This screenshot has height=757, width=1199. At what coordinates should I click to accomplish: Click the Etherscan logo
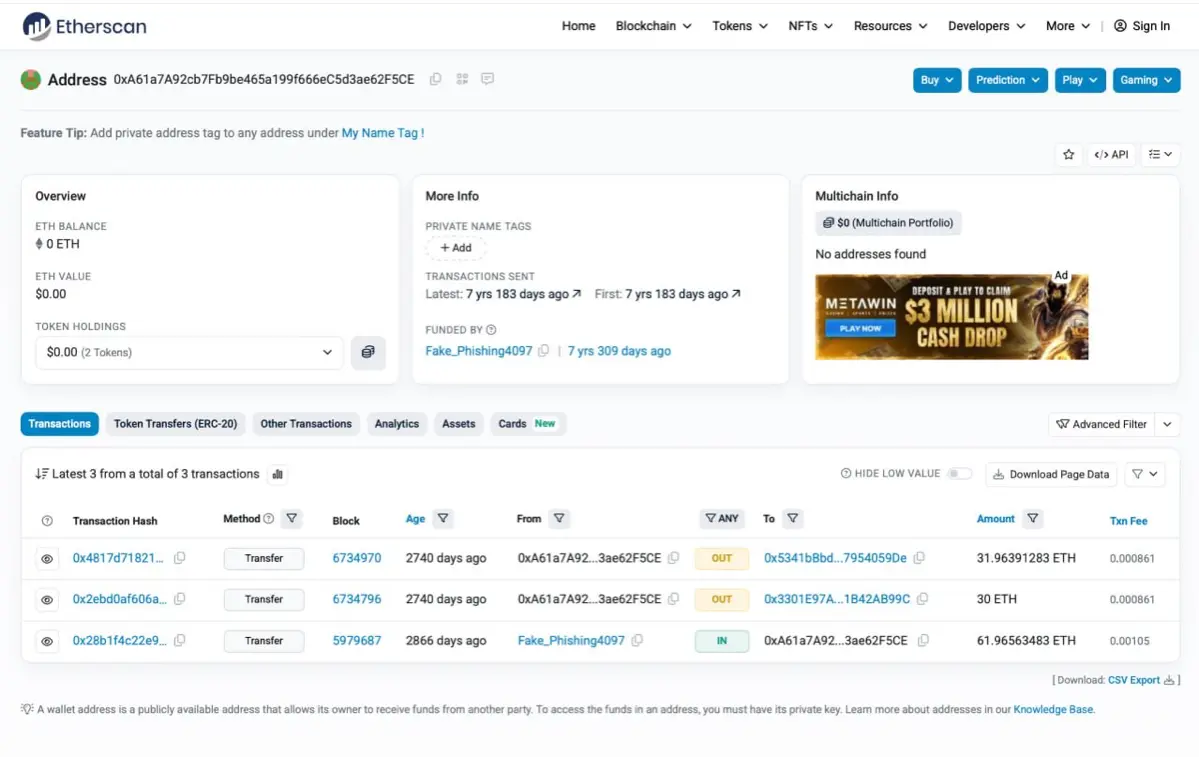tap(85, 26)
